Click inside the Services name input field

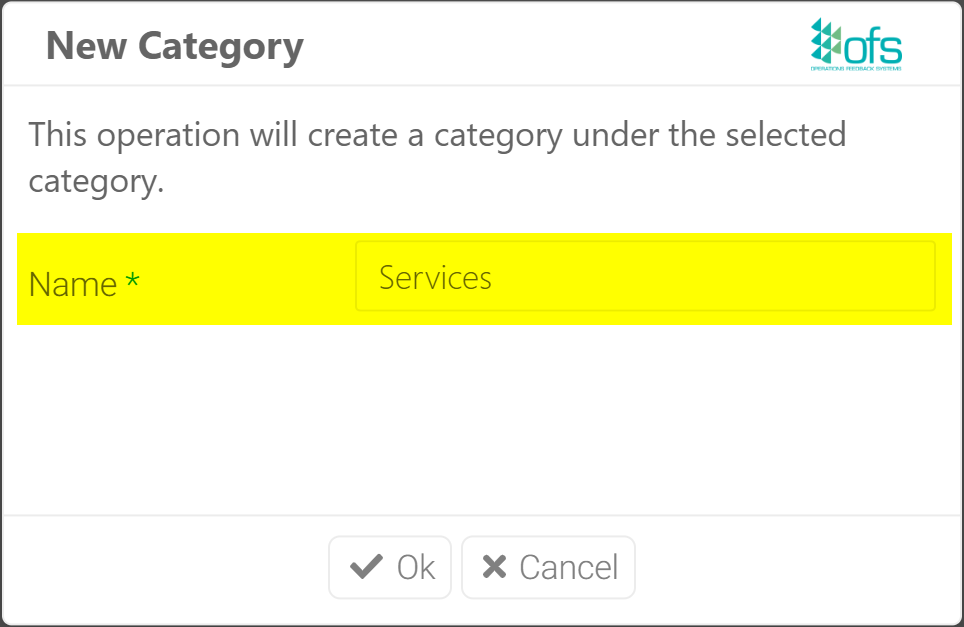coord(645,276)
